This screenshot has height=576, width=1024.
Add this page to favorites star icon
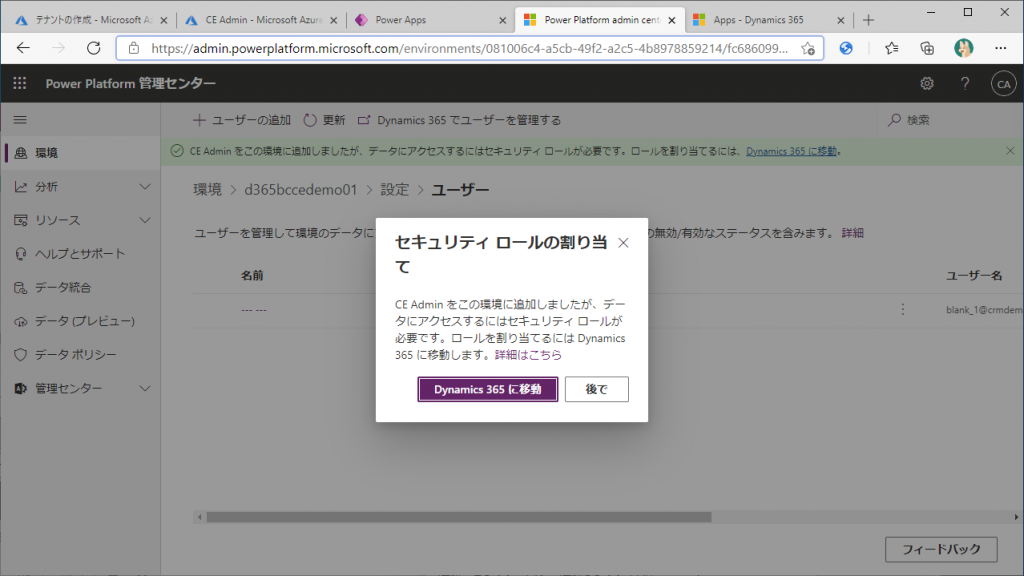(808, 48)
